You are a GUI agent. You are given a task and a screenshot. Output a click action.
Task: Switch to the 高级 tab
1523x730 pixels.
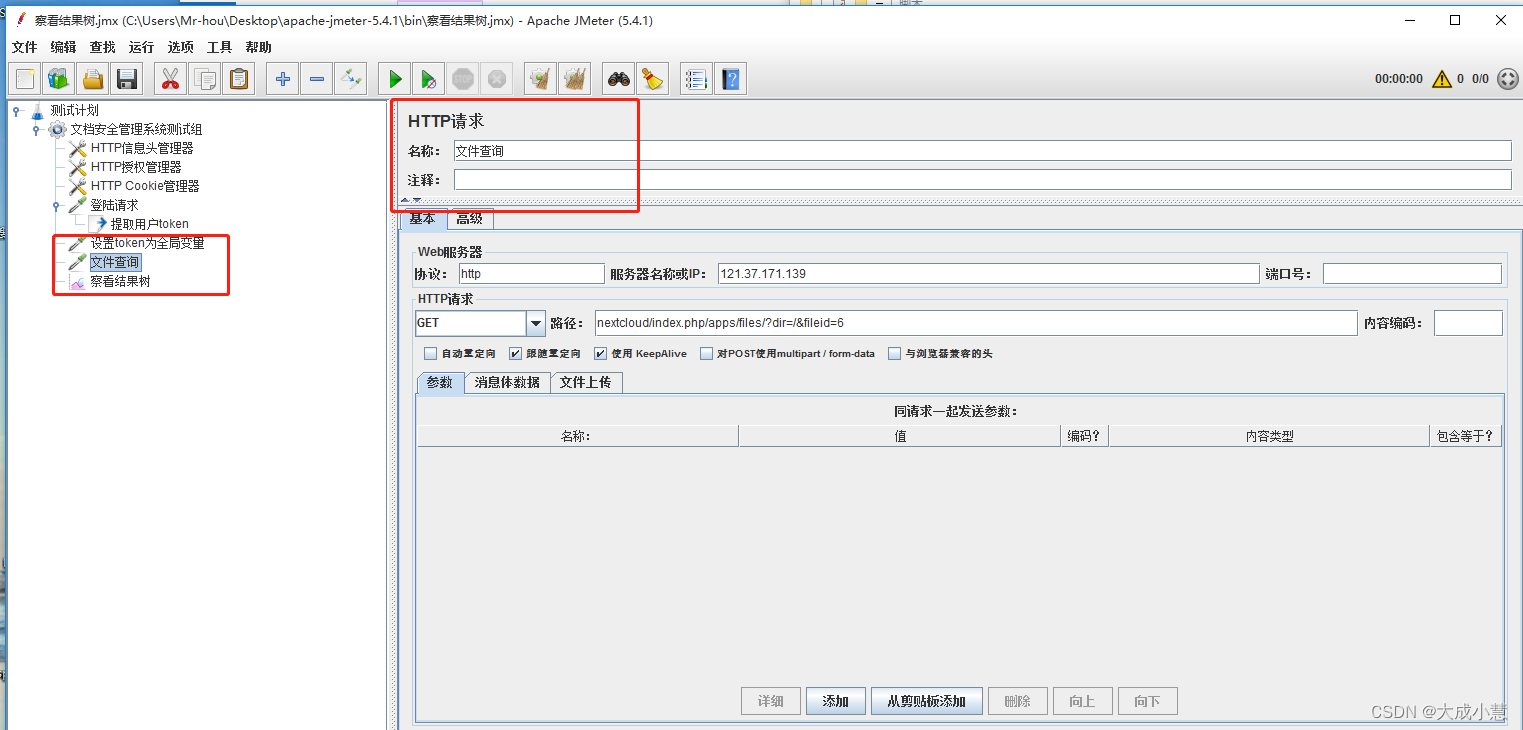[469, 218]
